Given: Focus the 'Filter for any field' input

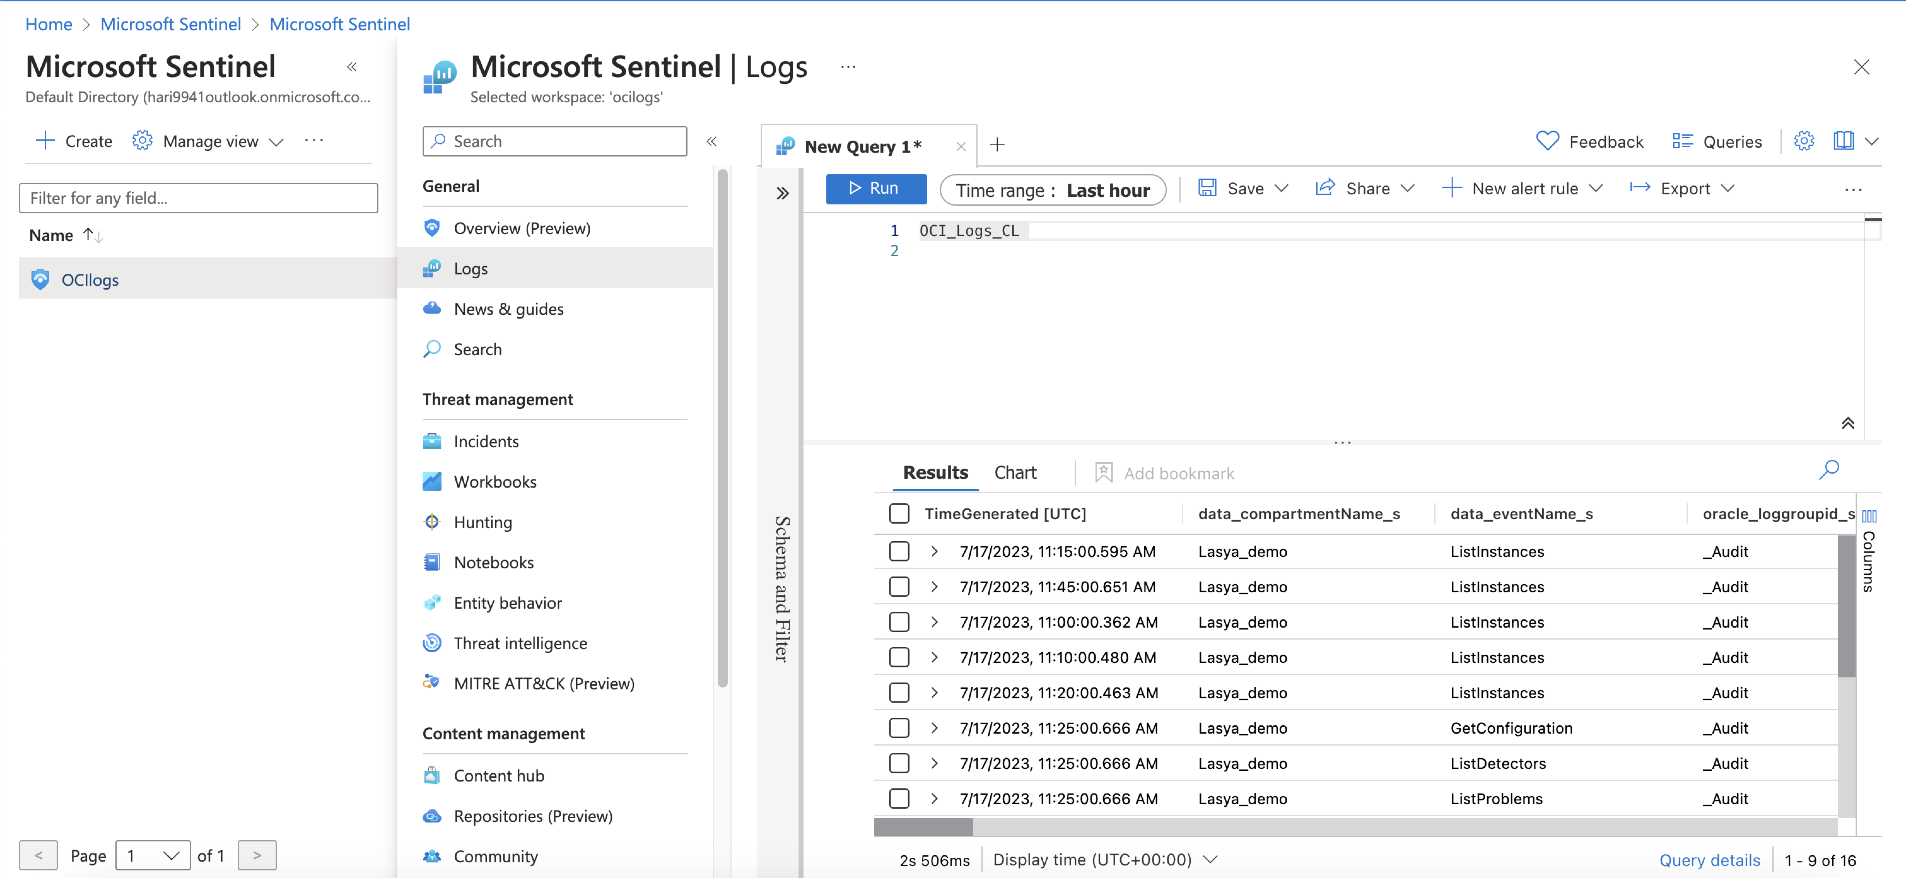Looking at the screenshot, I should [198, 198].
